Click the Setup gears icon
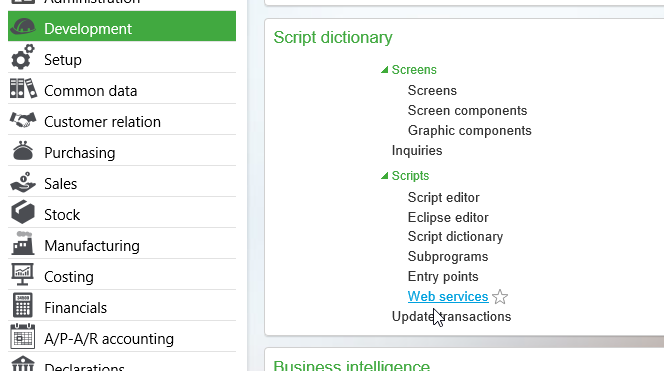The height and width of the screenshot is (371, 664). pos(22,57)
